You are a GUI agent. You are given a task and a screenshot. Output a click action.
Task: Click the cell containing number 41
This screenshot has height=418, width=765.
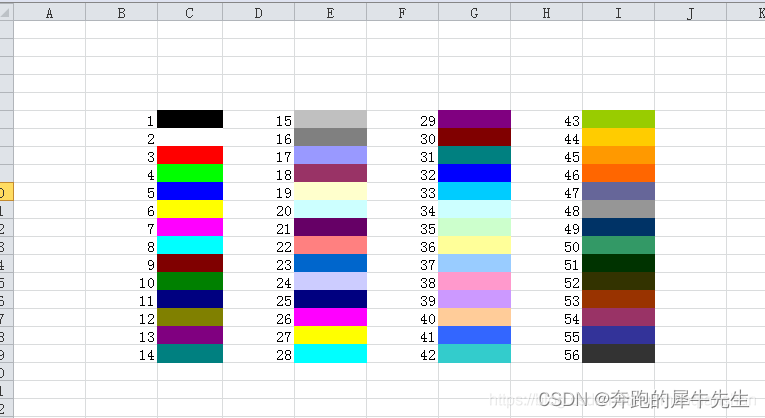[x=403, y=337]
